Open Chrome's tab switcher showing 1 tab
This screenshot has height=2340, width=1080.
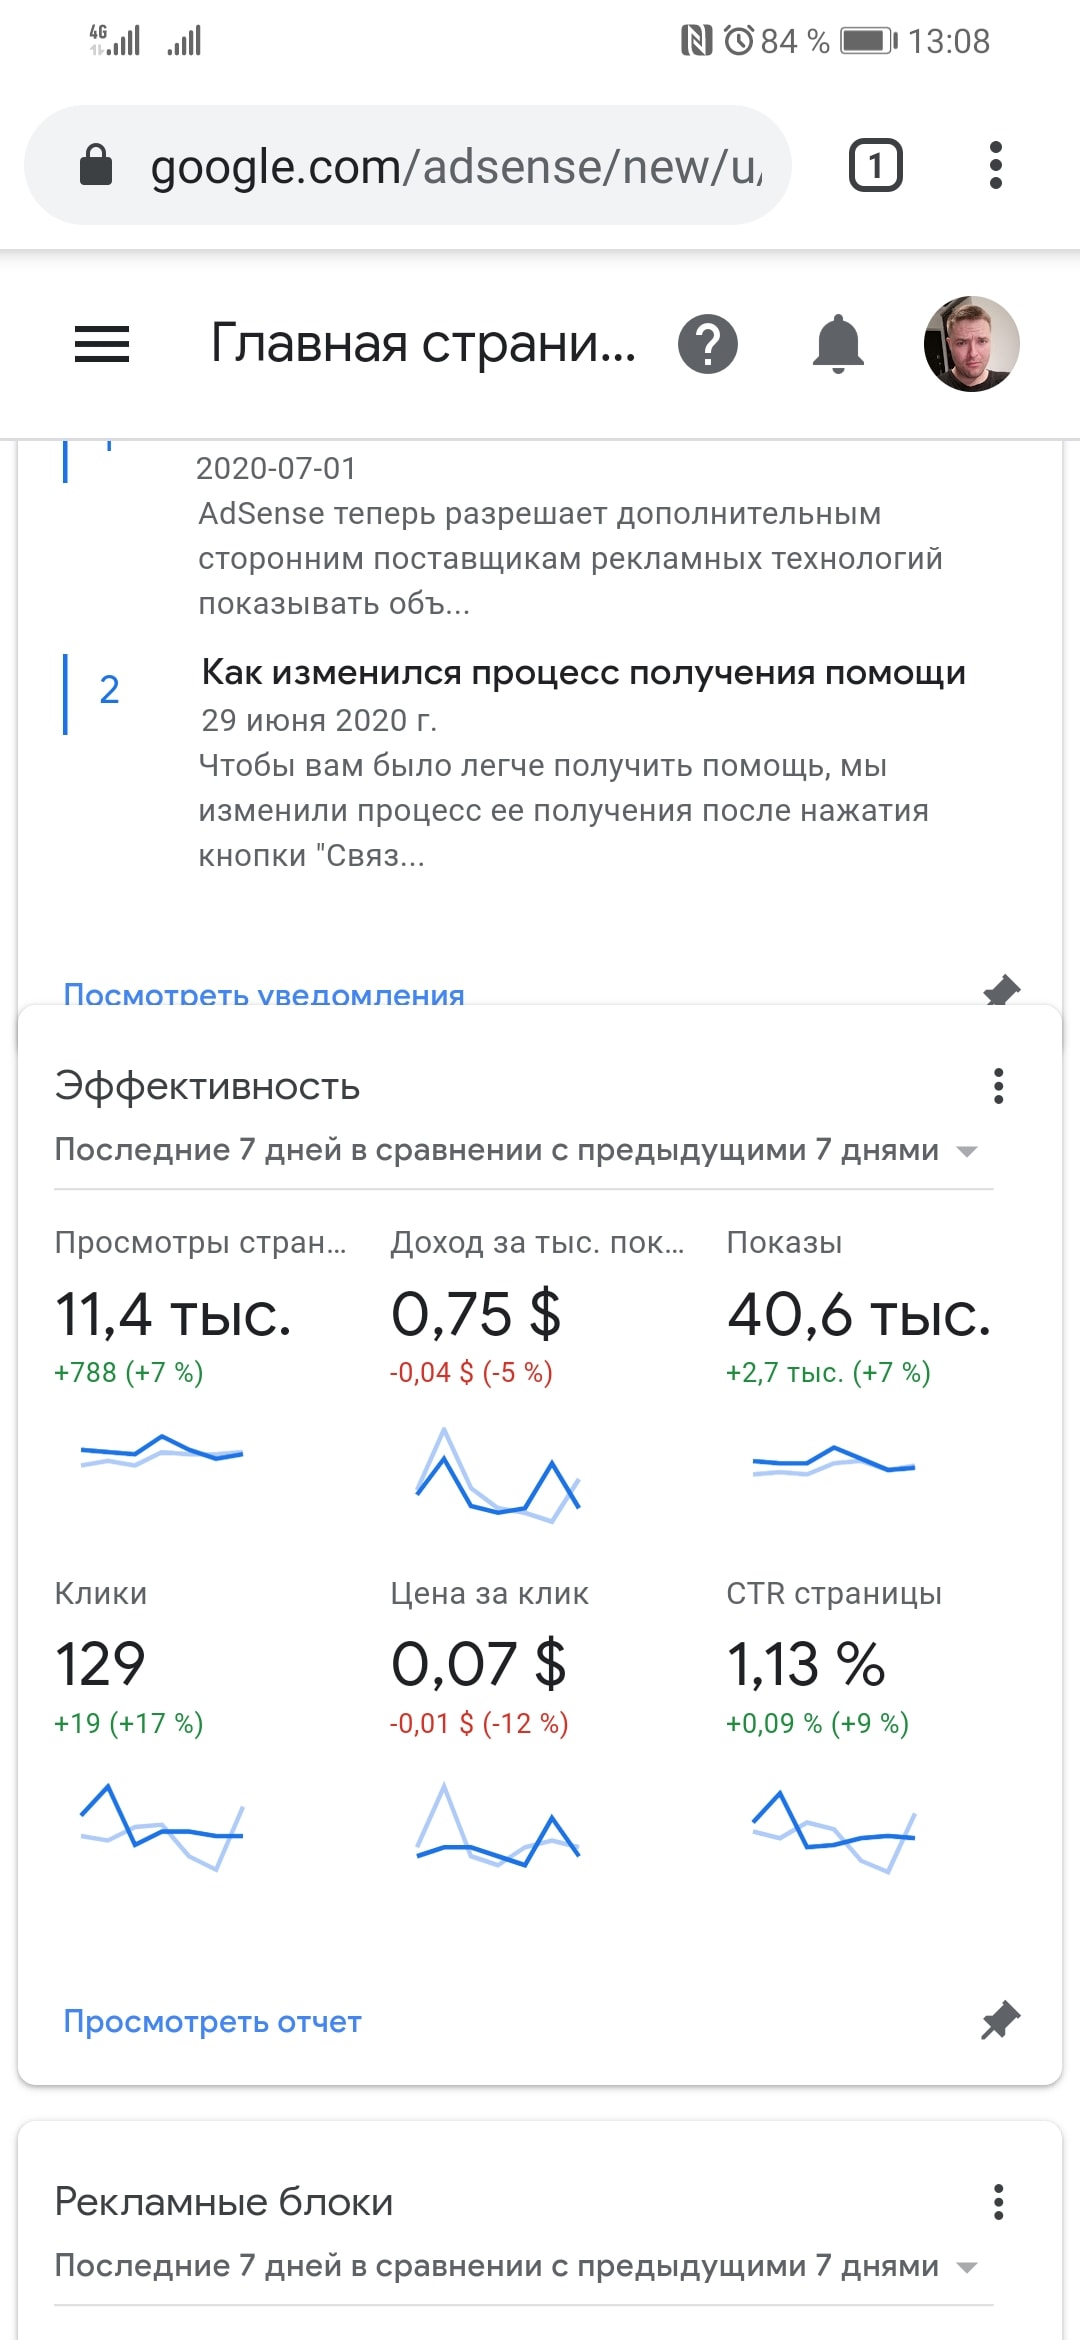click(875, 165)
